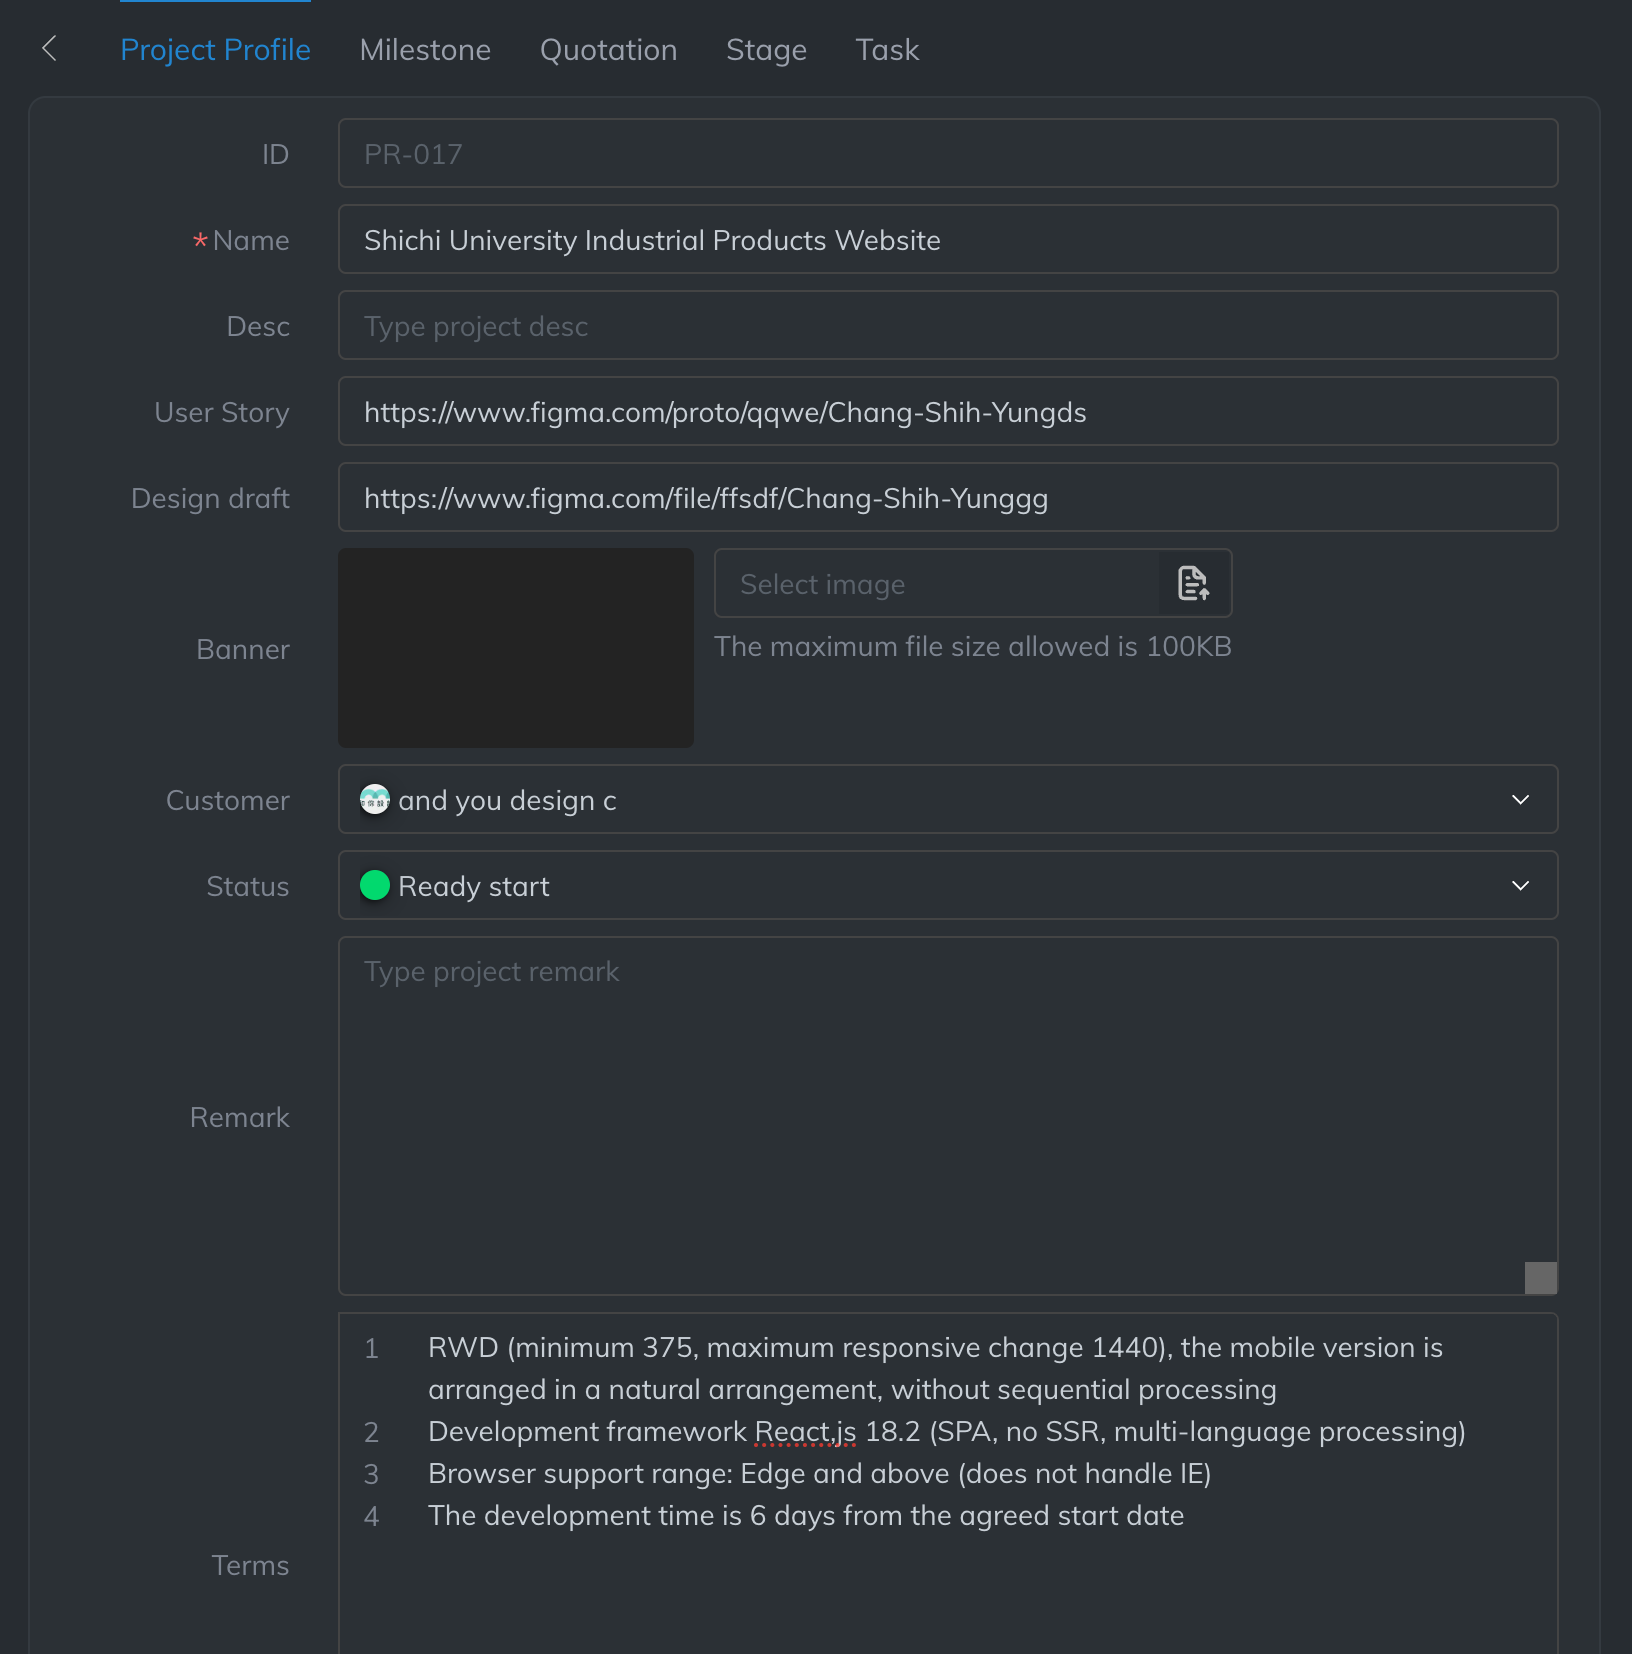Click the back arrow icon
The image size is (1632, 1654).
[49, 48]
